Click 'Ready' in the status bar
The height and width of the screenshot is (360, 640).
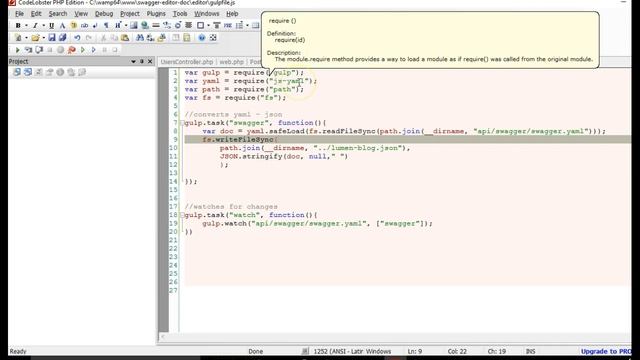tap(18, 351)
